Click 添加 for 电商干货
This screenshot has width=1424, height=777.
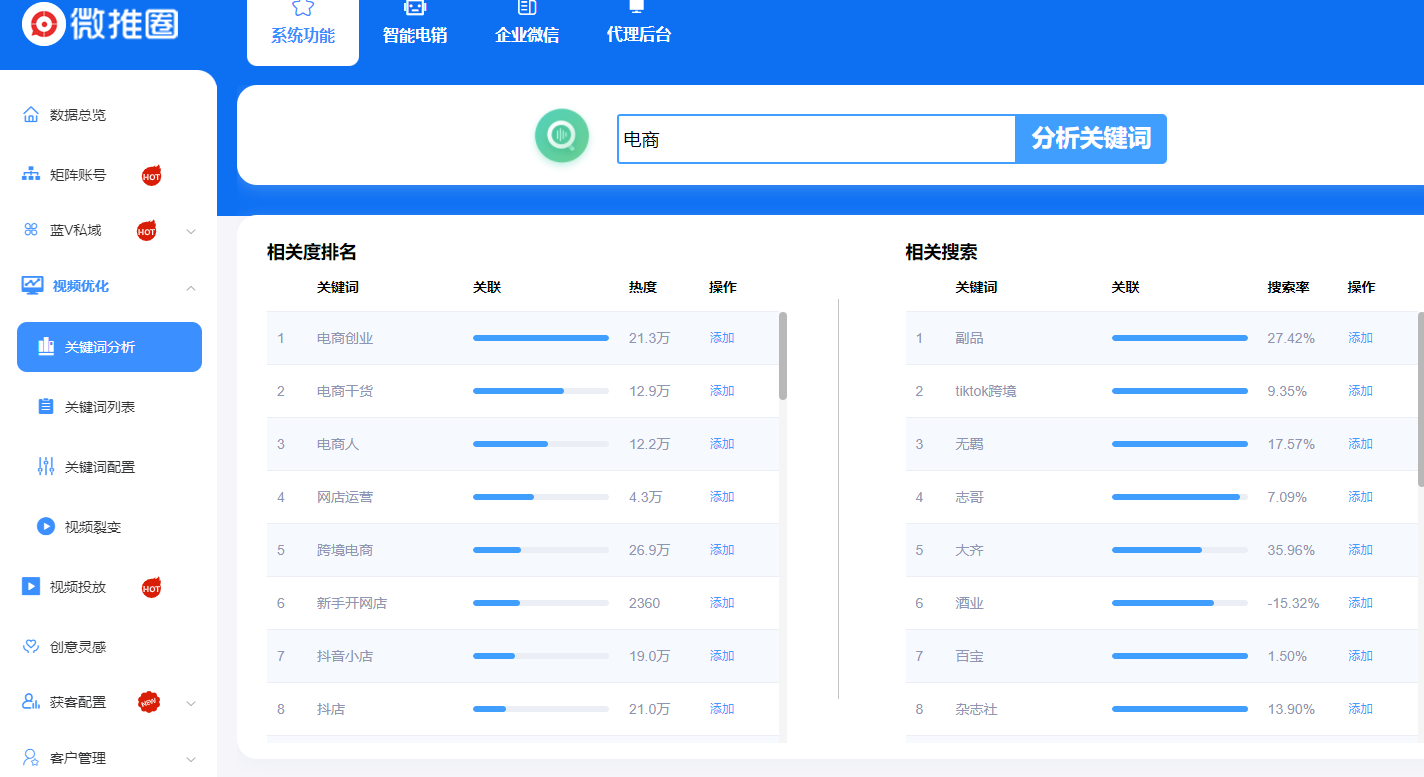point(722,391)
